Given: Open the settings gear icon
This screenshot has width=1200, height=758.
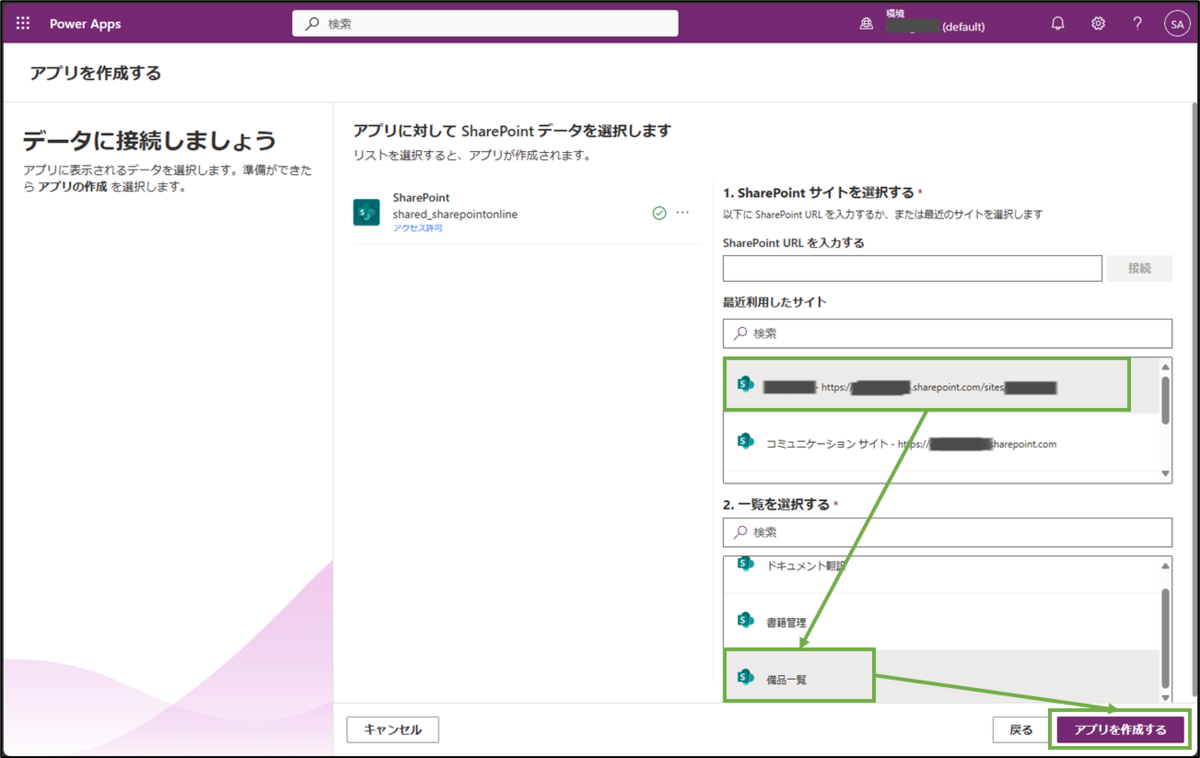Looking at the screenshot, I should pyautogui.click(x=1098, y=24).
